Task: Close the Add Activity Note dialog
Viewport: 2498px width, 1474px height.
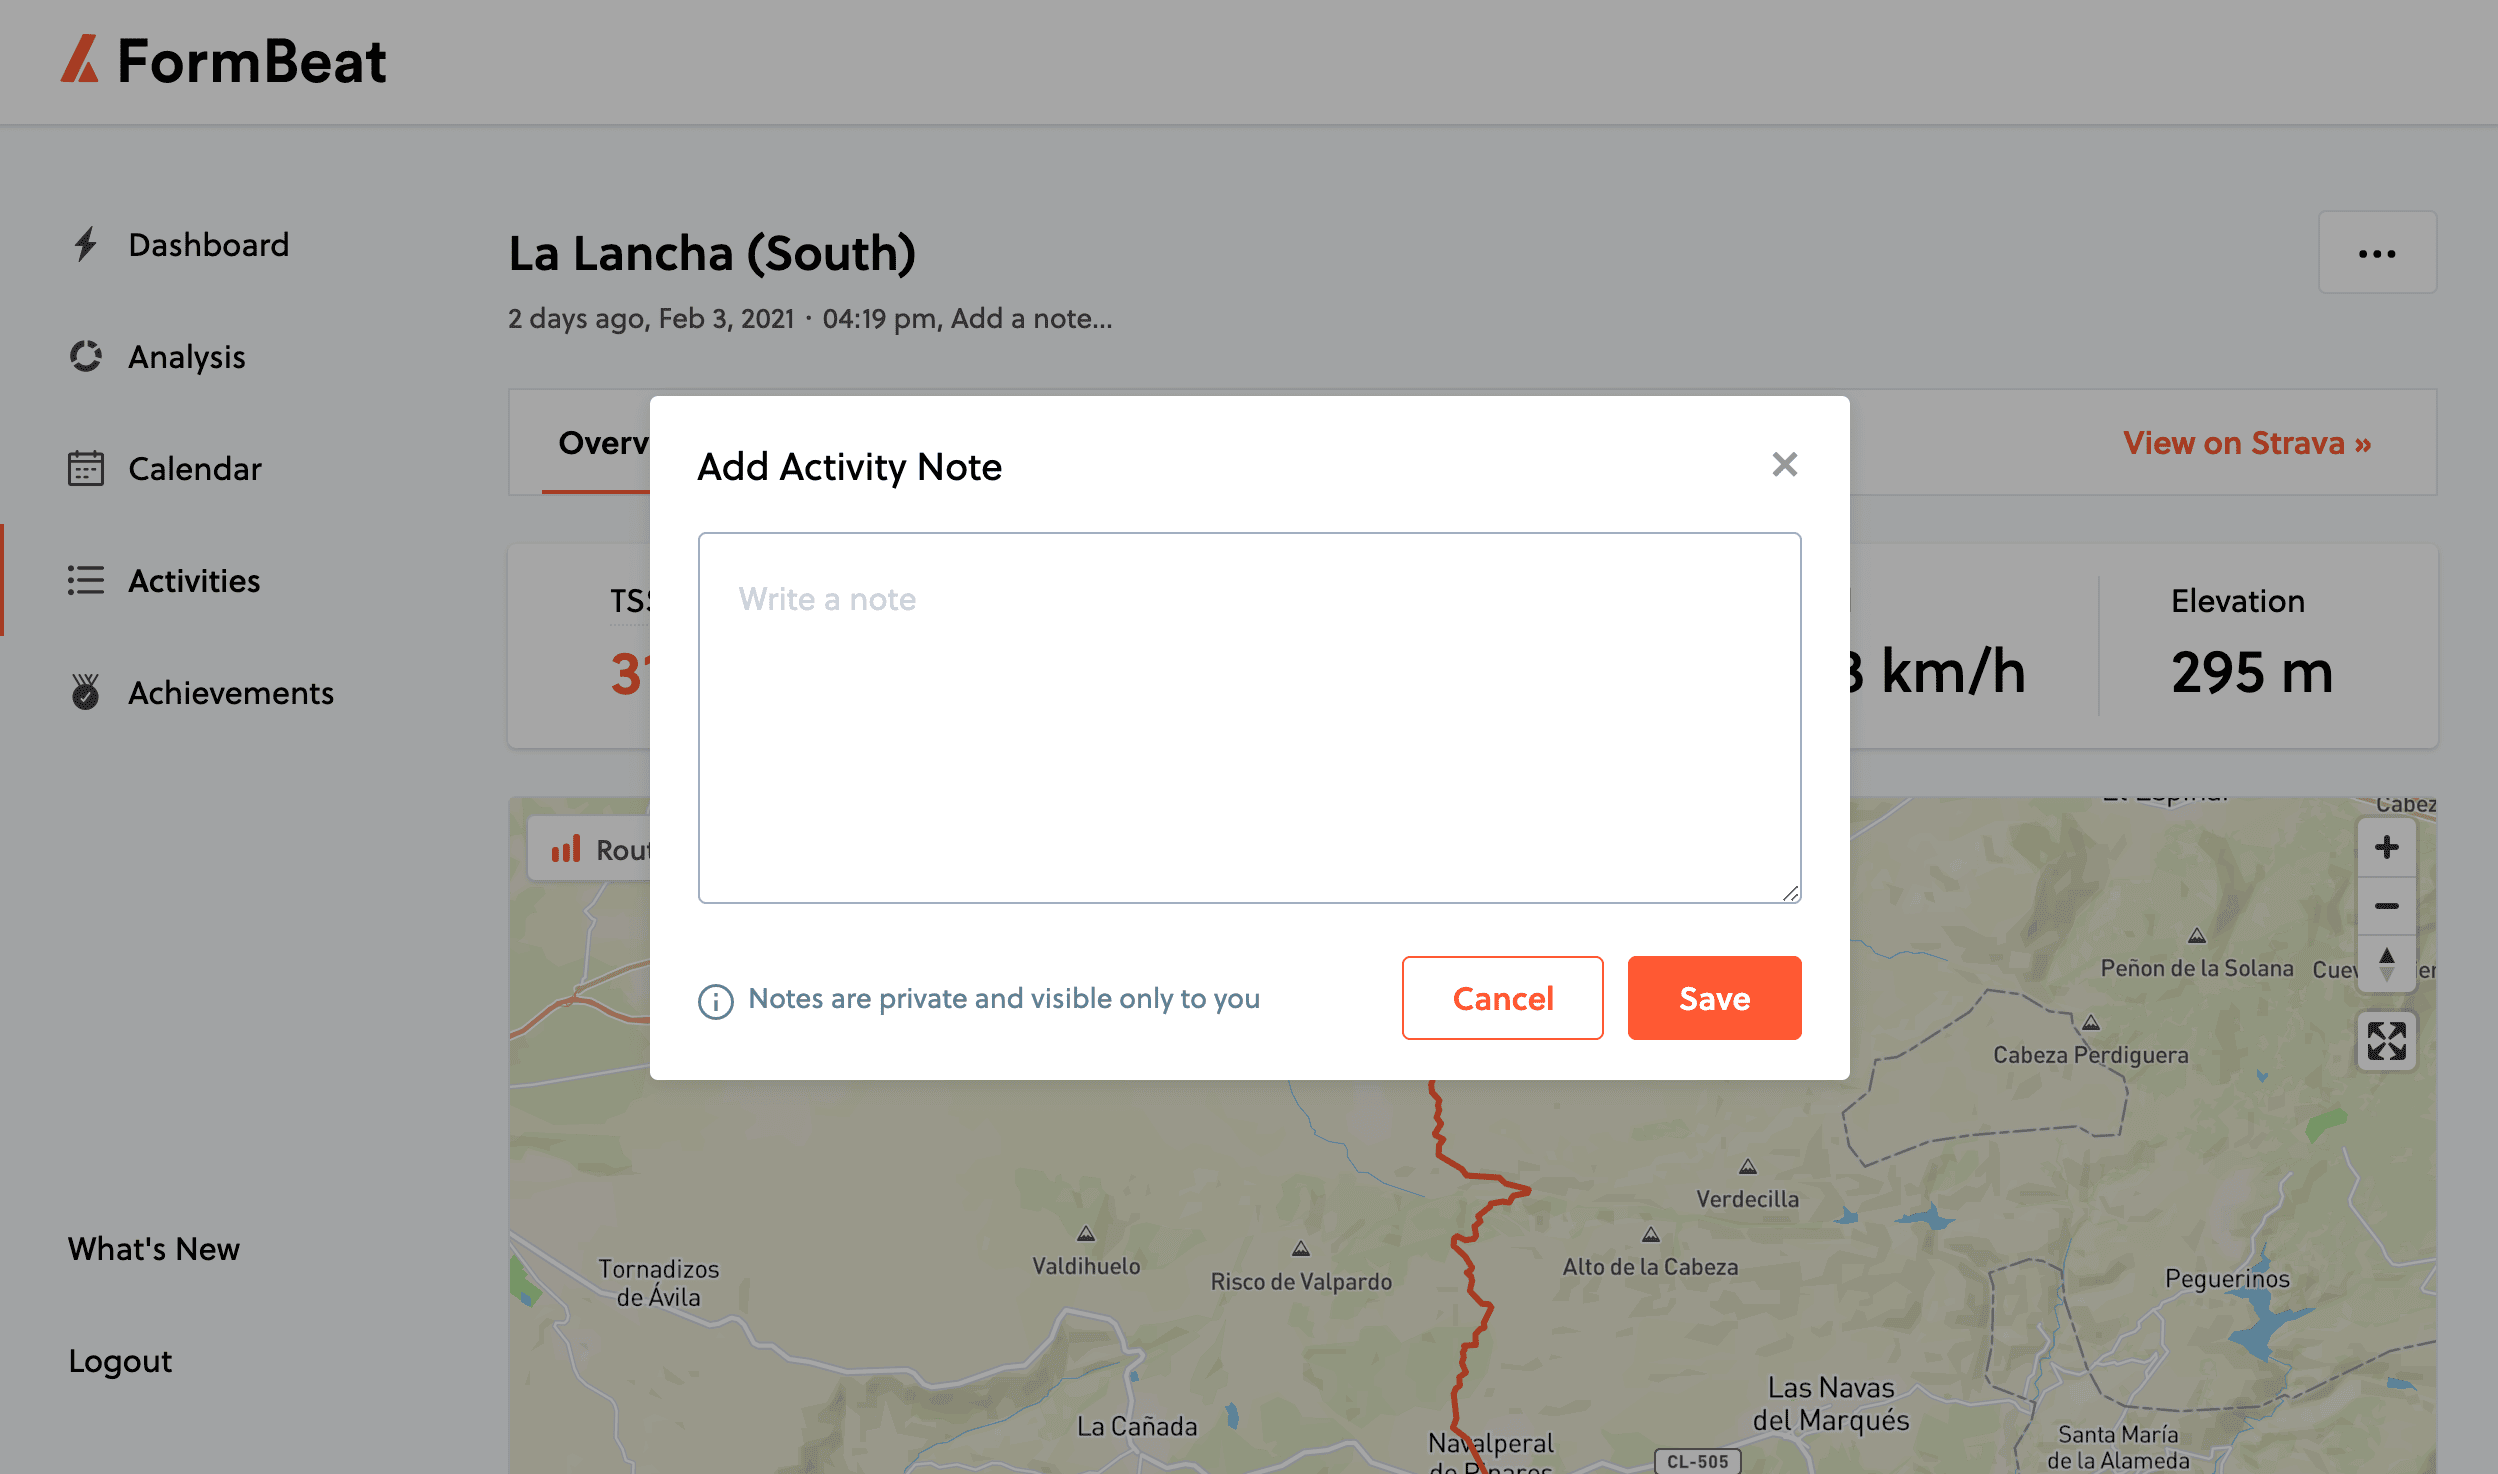Action: pyautogui.click(x=1784, y=465)
